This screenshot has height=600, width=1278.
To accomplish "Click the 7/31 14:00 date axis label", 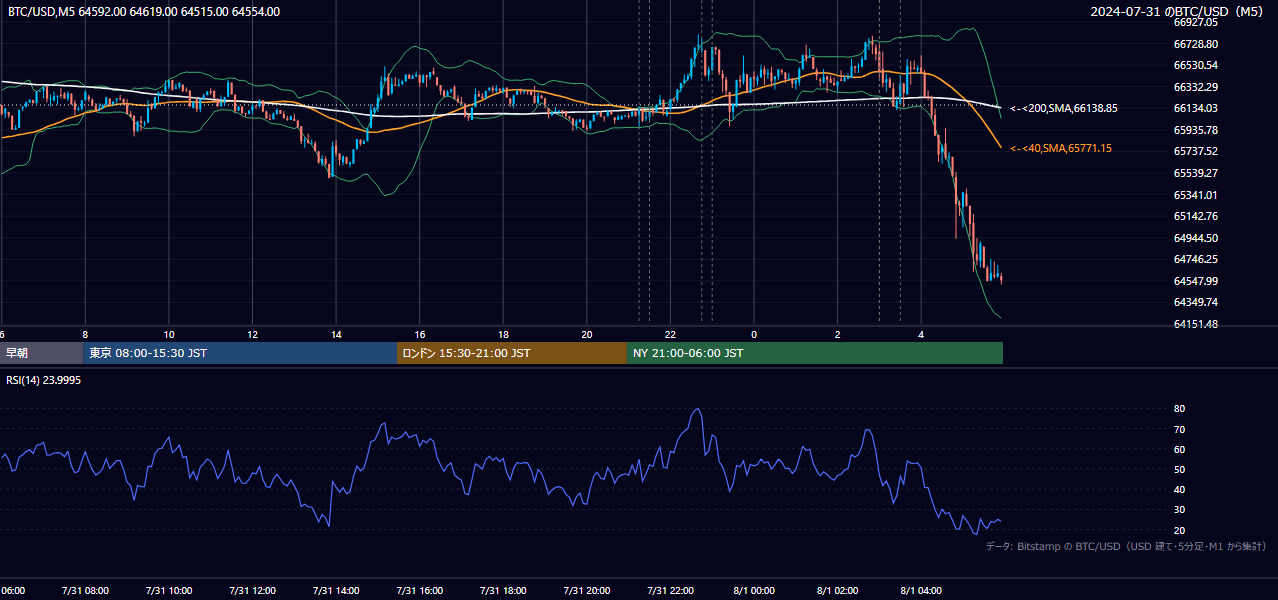I will [x=337, y=591].
